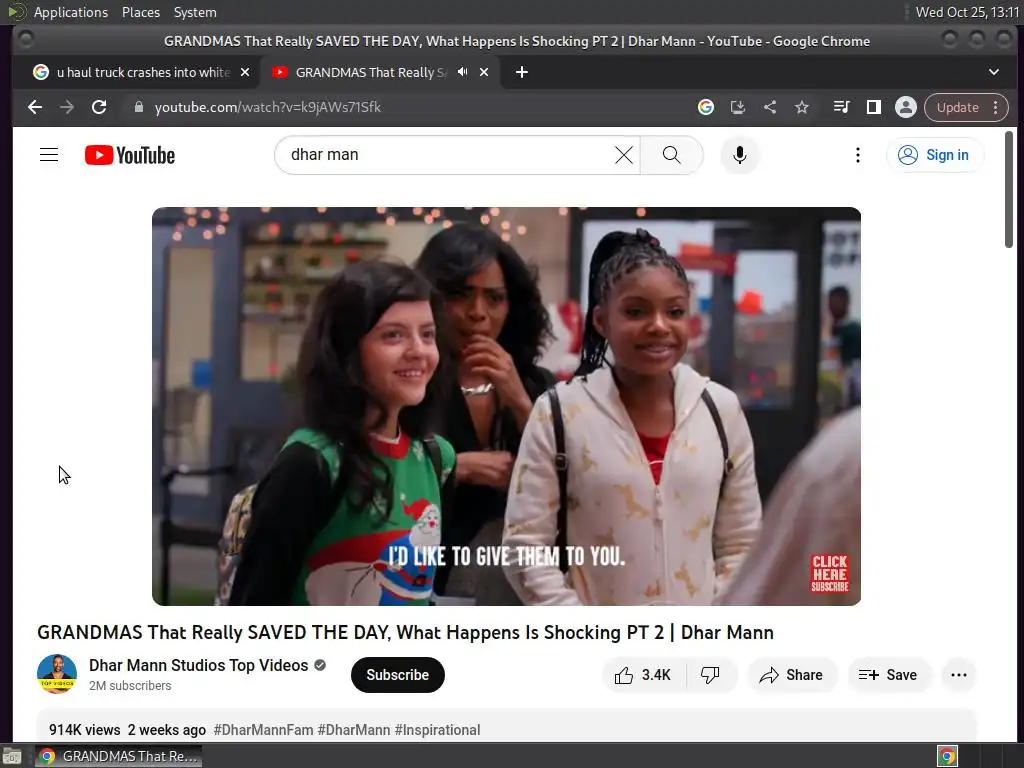Click Sign in button

(934, 155)
